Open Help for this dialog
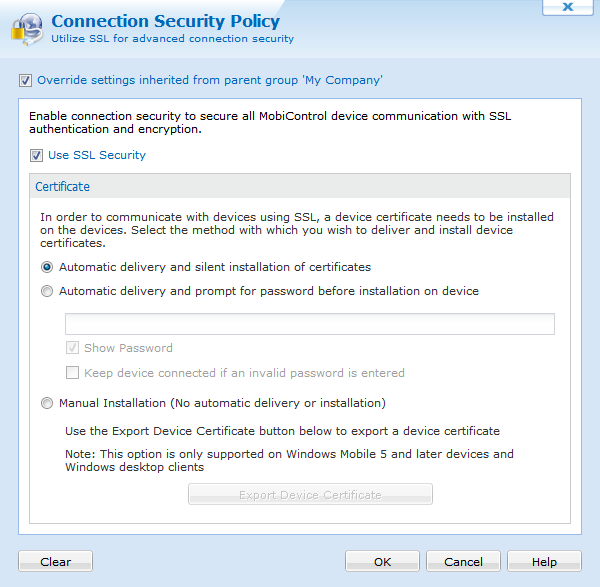This screenshot has height=587, width=600. tap(544, 561)
